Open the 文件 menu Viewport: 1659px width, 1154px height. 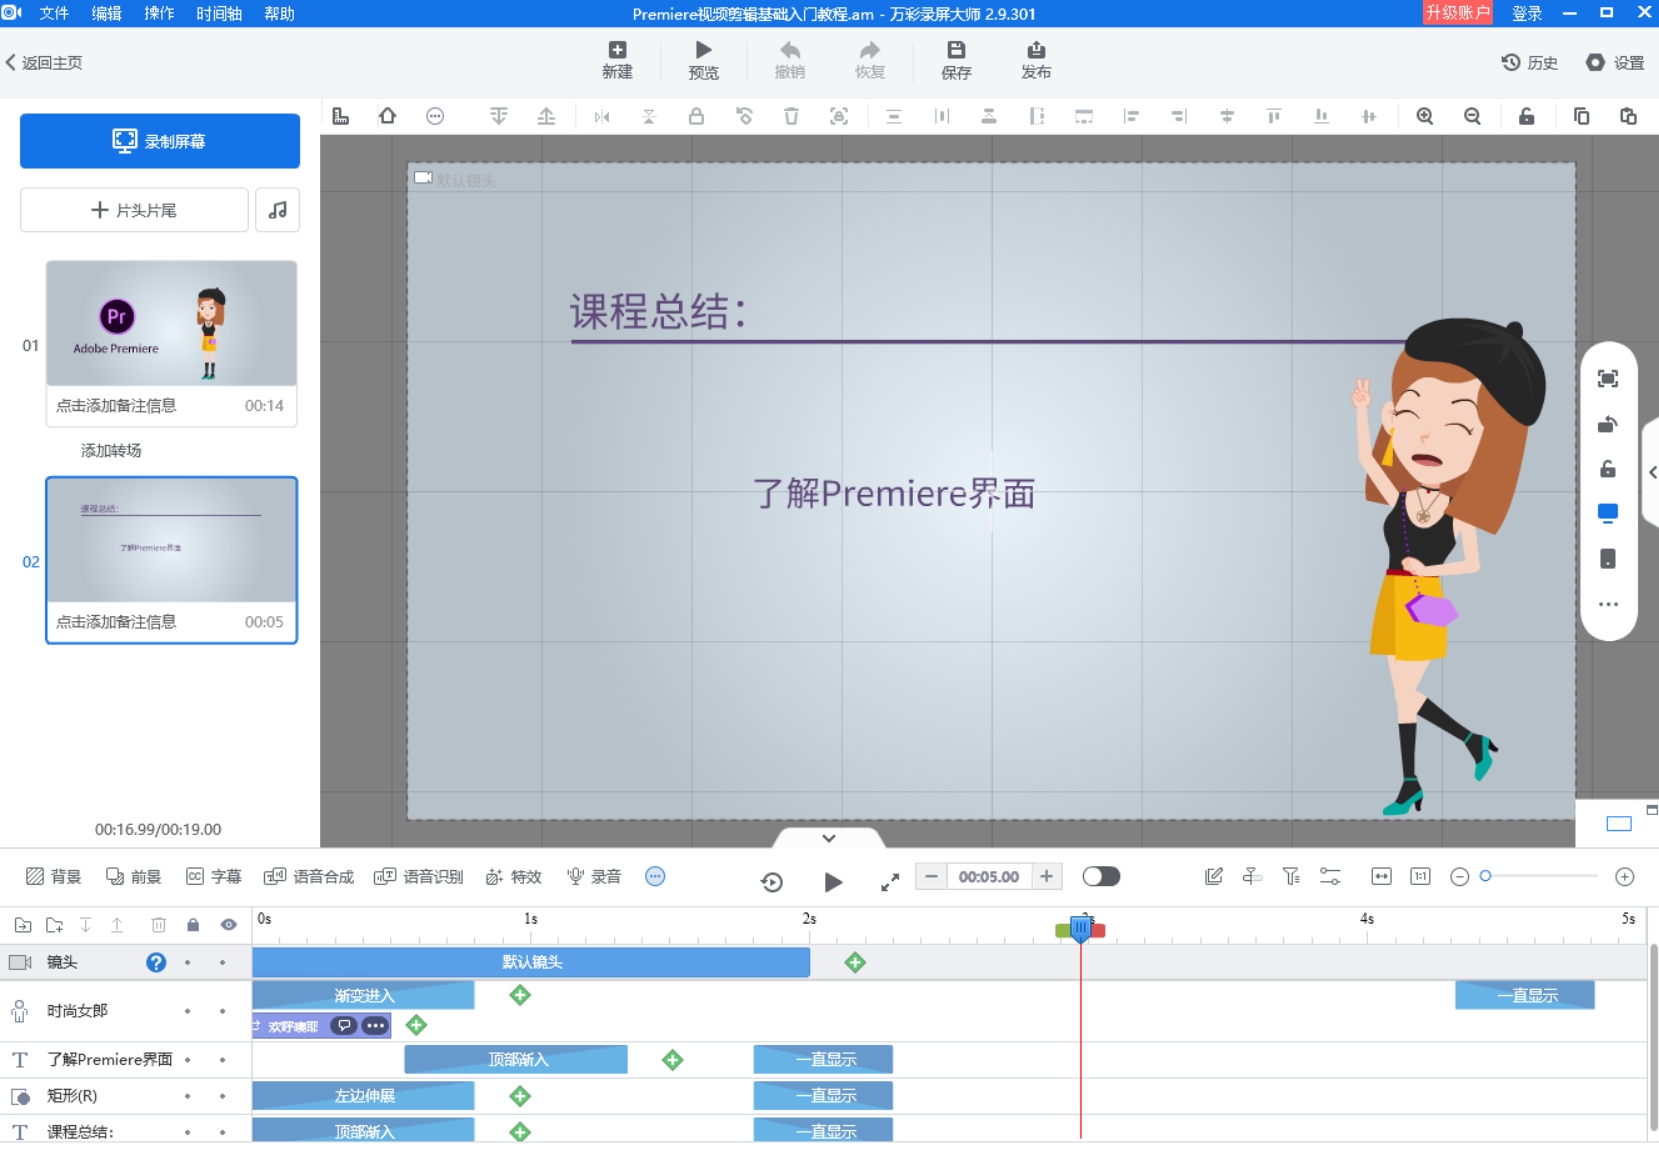(54, 13)
